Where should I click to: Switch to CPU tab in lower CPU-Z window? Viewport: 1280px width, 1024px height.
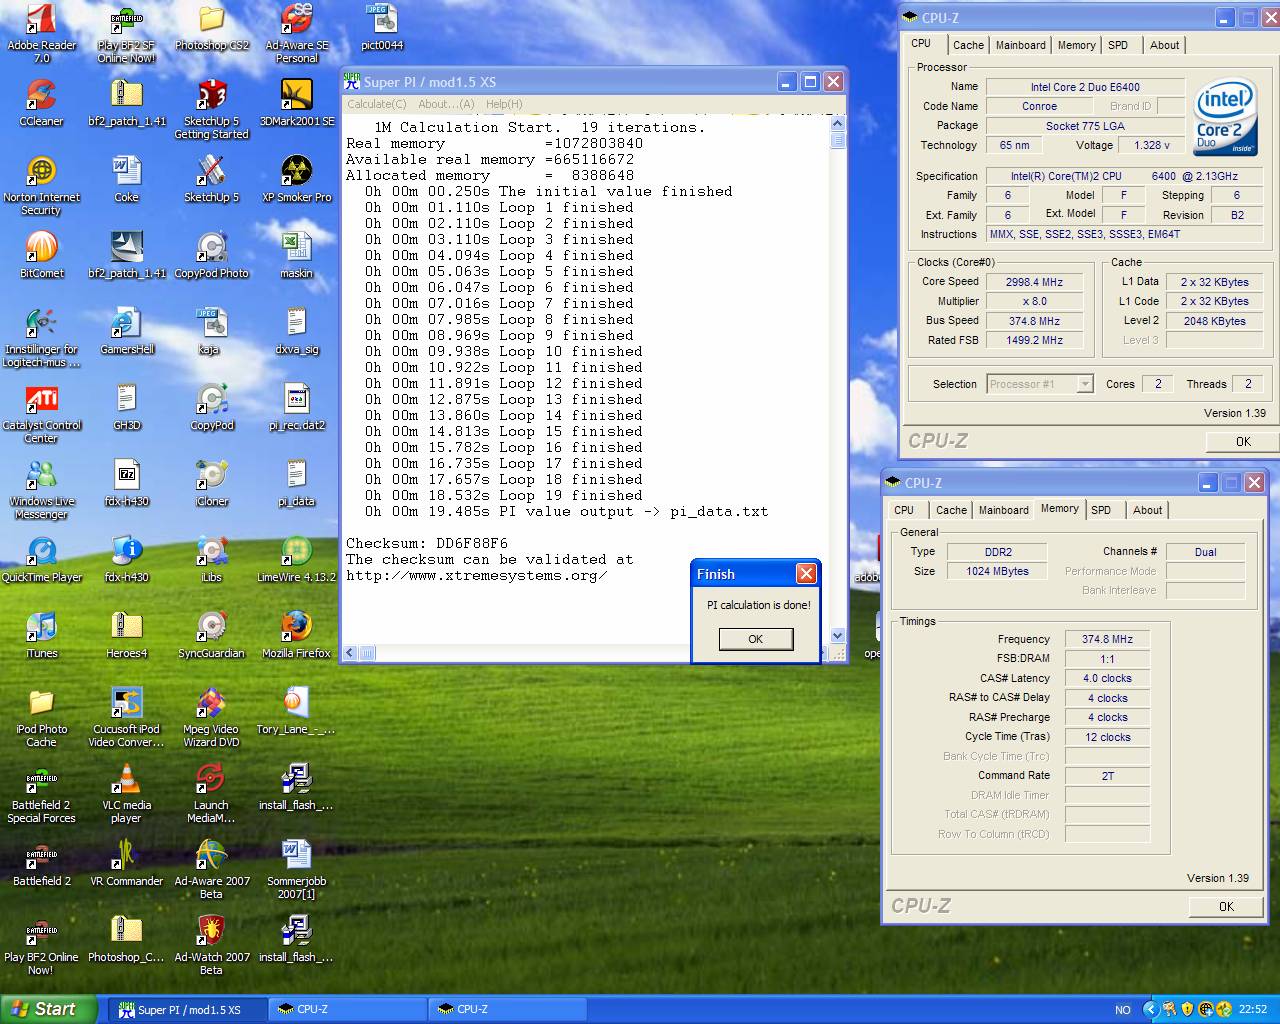point(904,510)
